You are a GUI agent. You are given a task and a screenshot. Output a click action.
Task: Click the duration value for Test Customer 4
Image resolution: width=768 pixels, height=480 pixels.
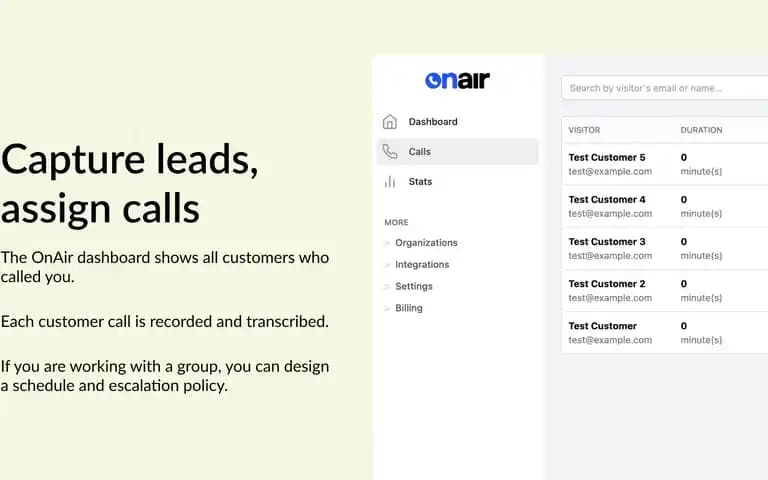click(701, 206)
